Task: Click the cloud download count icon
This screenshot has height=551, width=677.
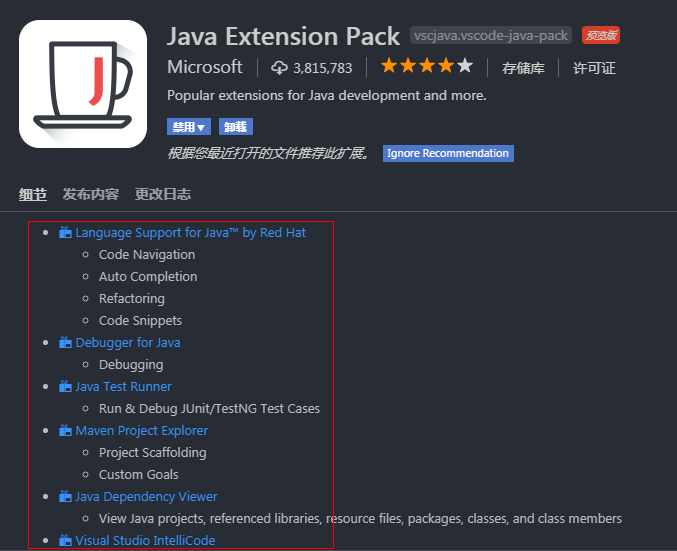Action: tap(279, 68)
